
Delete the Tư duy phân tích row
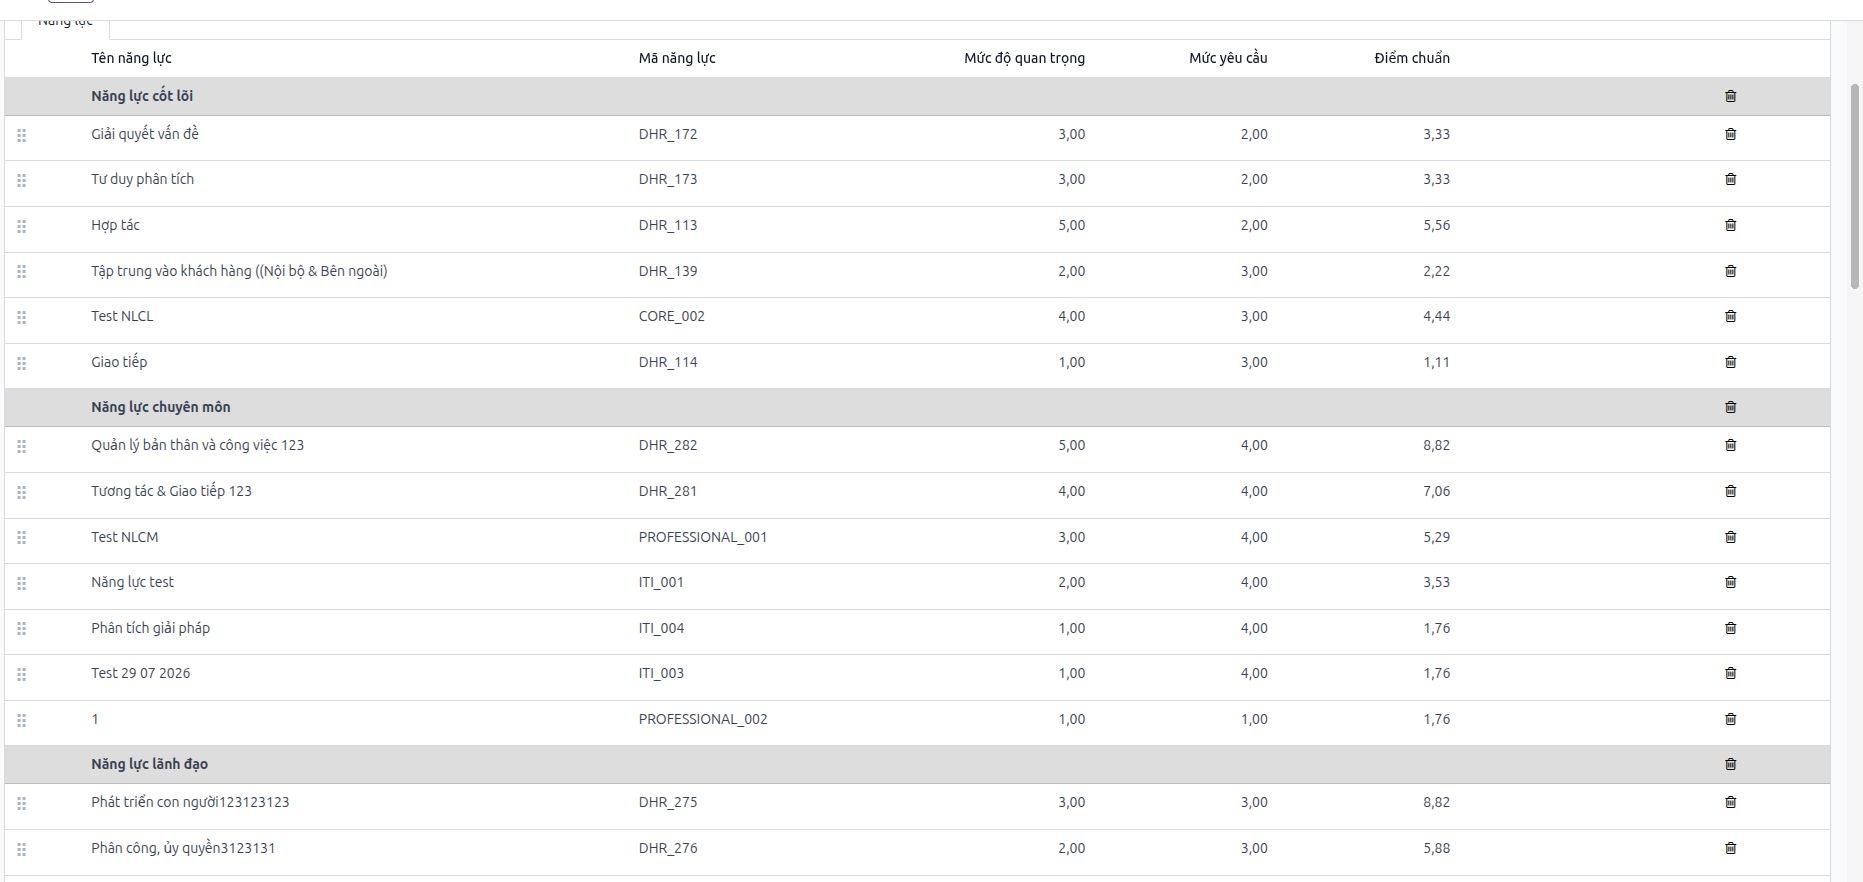coord(1730,179)
